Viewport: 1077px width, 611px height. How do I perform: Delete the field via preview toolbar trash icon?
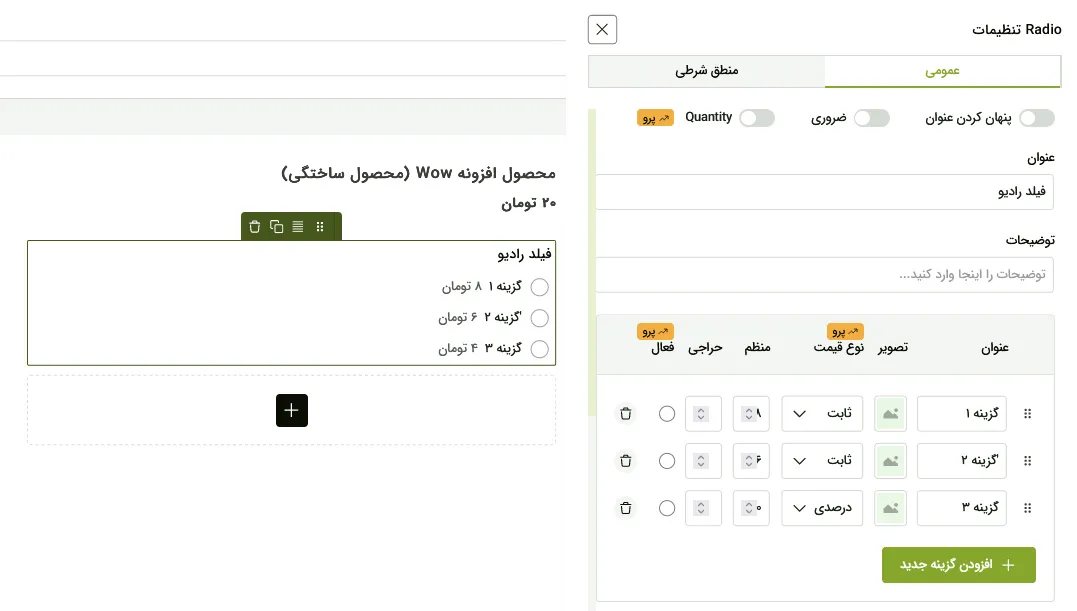pos(255,227)
